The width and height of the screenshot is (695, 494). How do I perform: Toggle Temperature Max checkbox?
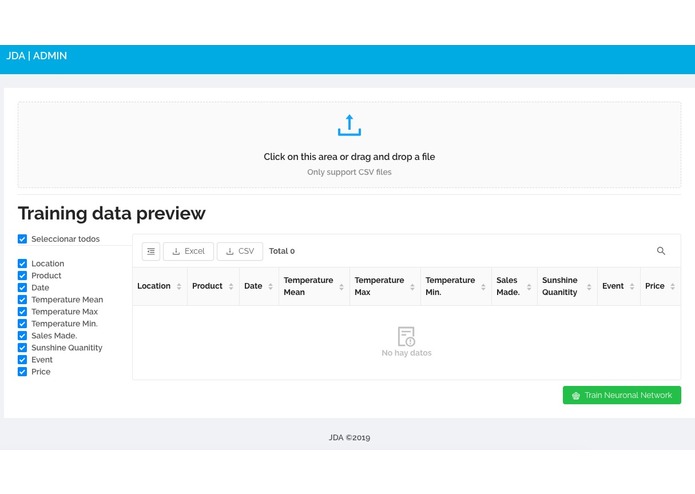[23, 311]
